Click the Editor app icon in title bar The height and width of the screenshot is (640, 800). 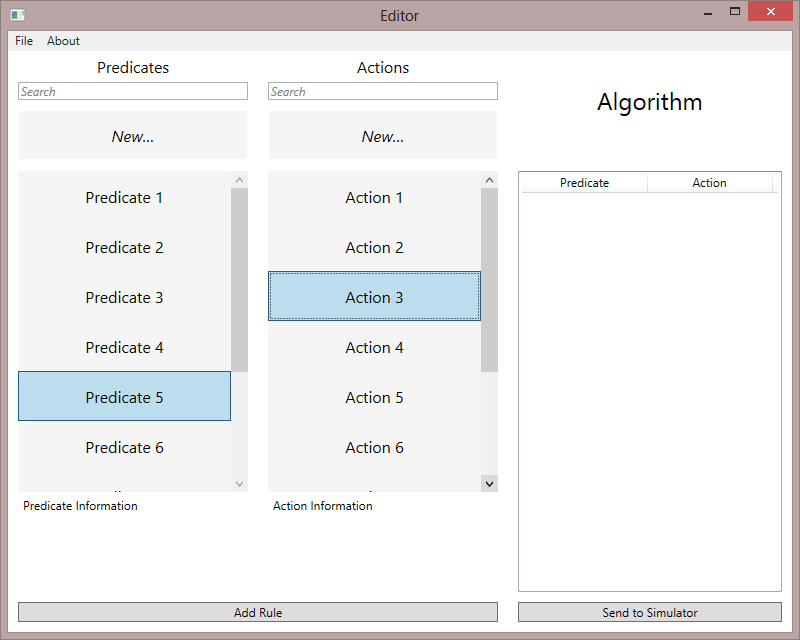[17, 15]
